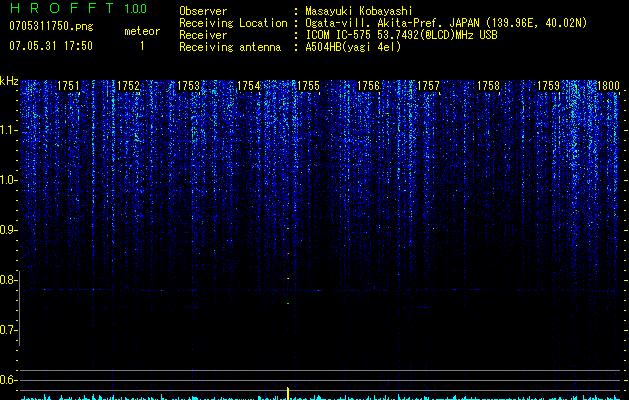Click the 0.8 kHz axis label
The width and height of the screenshot is (629, 400).
click(x=8, y=280)
